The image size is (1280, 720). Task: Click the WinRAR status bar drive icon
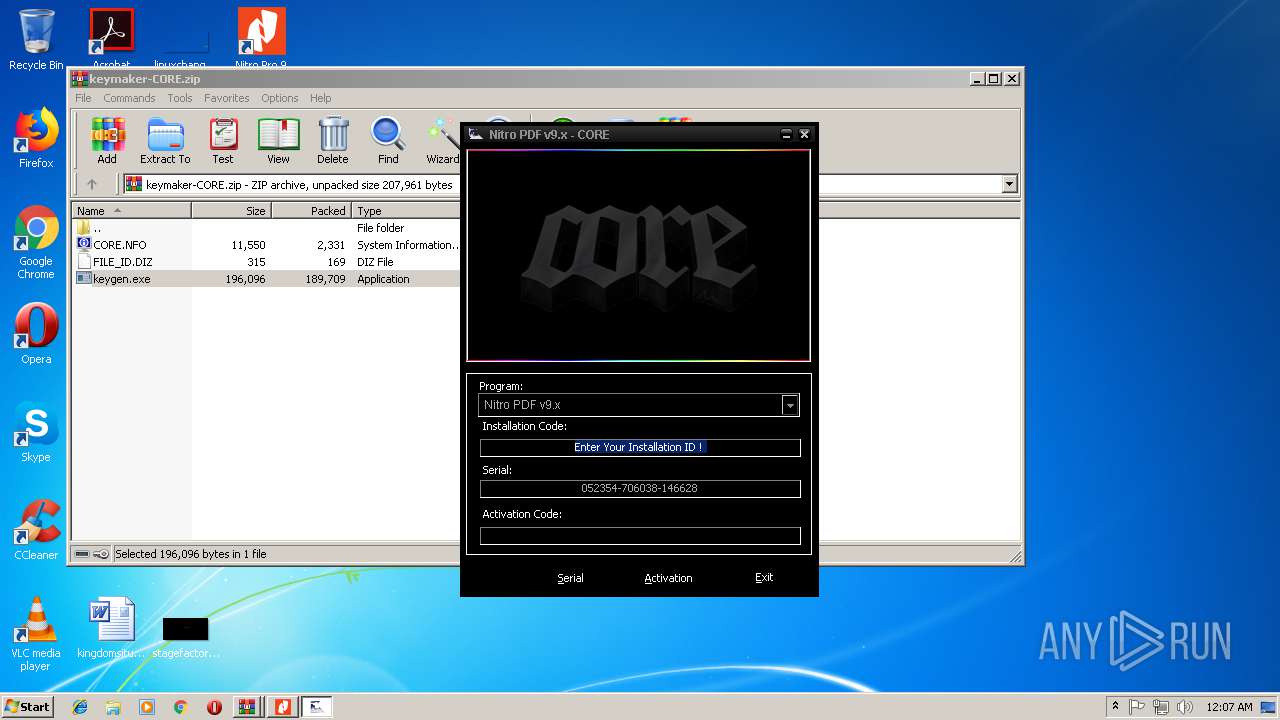[83, 554]
